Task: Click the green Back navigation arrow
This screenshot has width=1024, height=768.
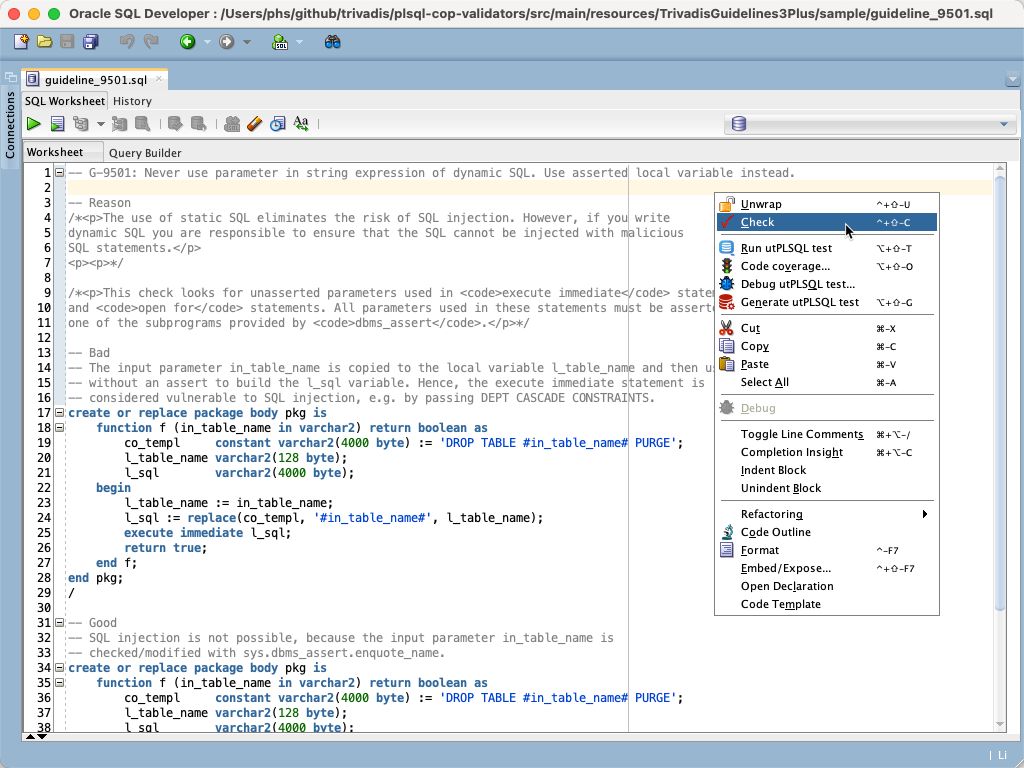Action: pos(187,42)
